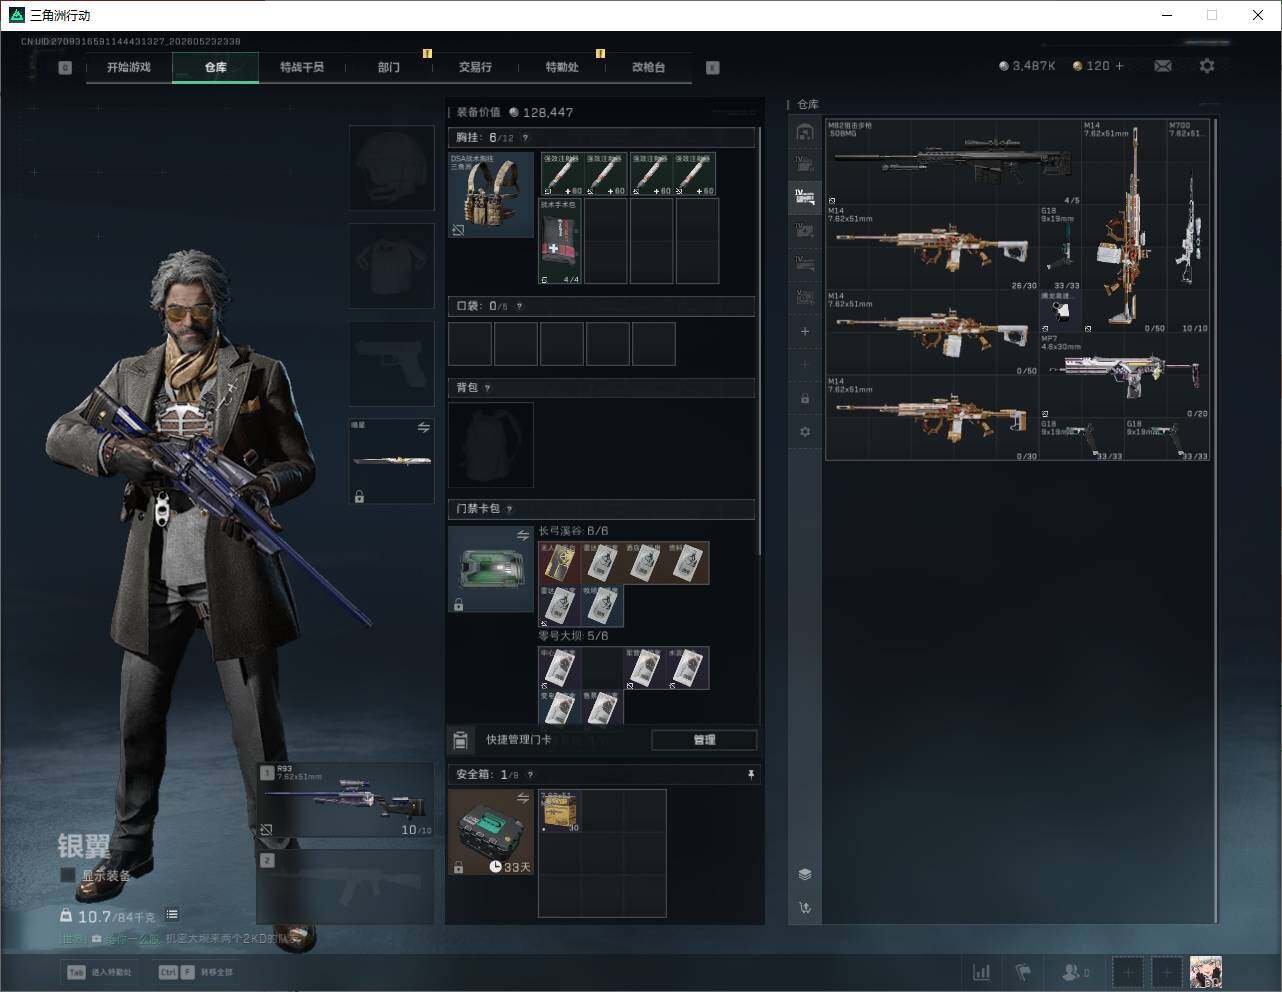The width and height of the screenshot is (1282, 992).
Task: Select the first IV stash container tab
Action: click(805, 164)
